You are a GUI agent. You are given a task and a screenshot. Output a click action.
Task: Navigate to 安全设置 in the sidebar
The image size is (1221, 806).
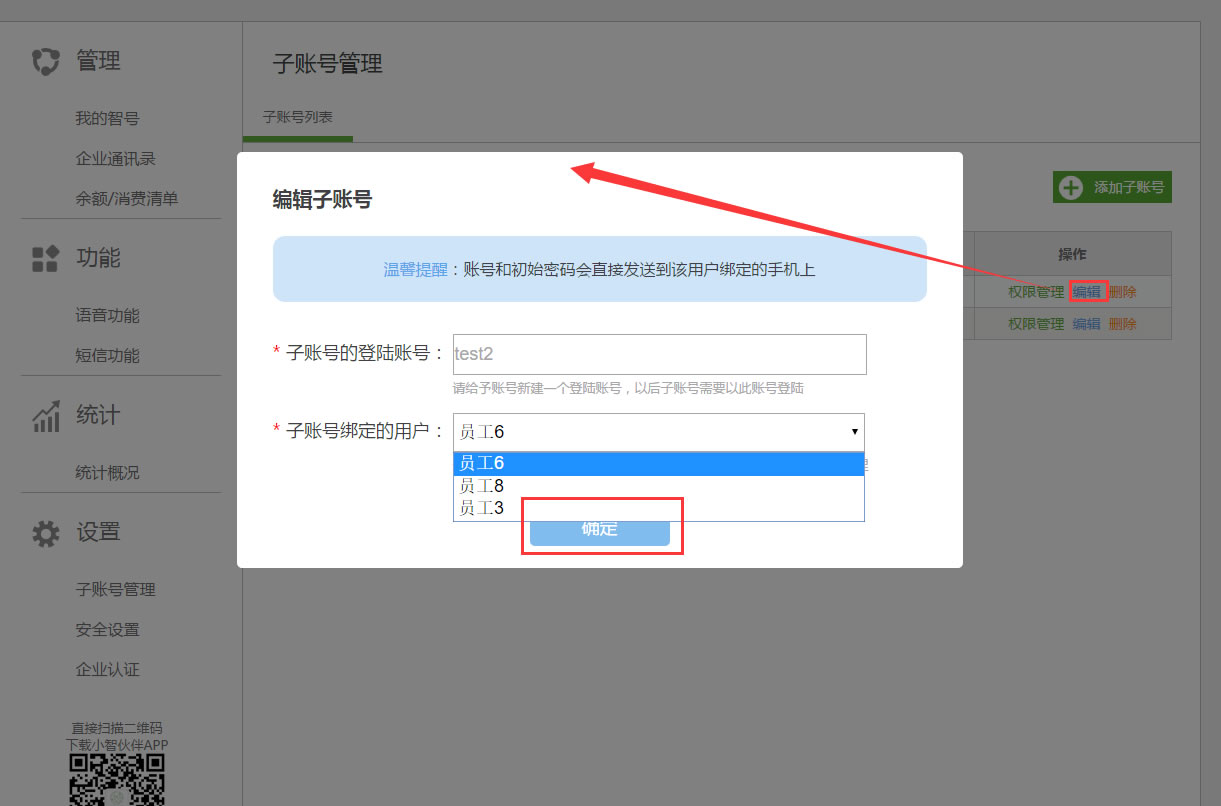point(107,630)
